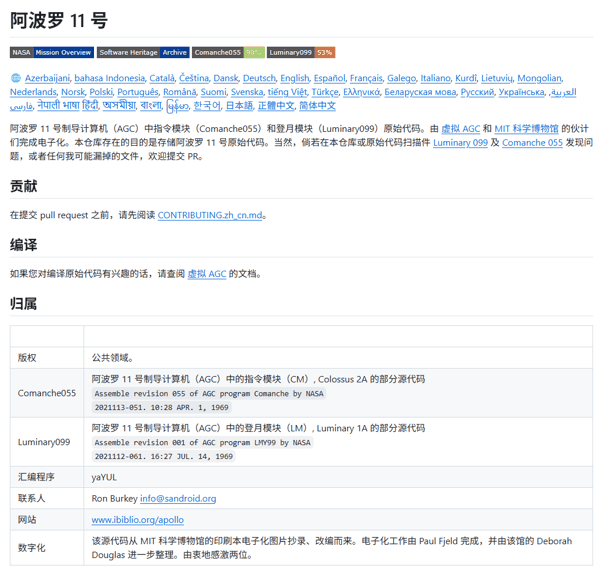Open the Comanche 055 scans link
Viewport: 600px width, 573px height.
(532, 143)
